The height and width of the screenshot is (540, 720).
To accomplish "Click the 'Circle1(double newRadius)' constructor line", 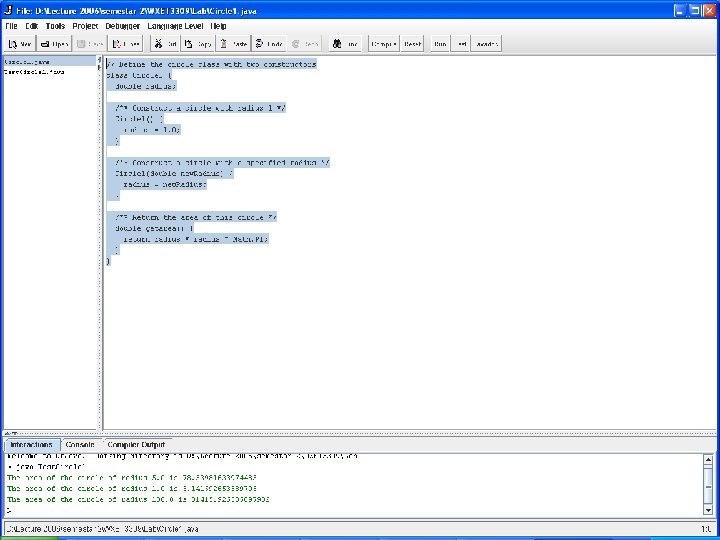I will click(174, 173).
